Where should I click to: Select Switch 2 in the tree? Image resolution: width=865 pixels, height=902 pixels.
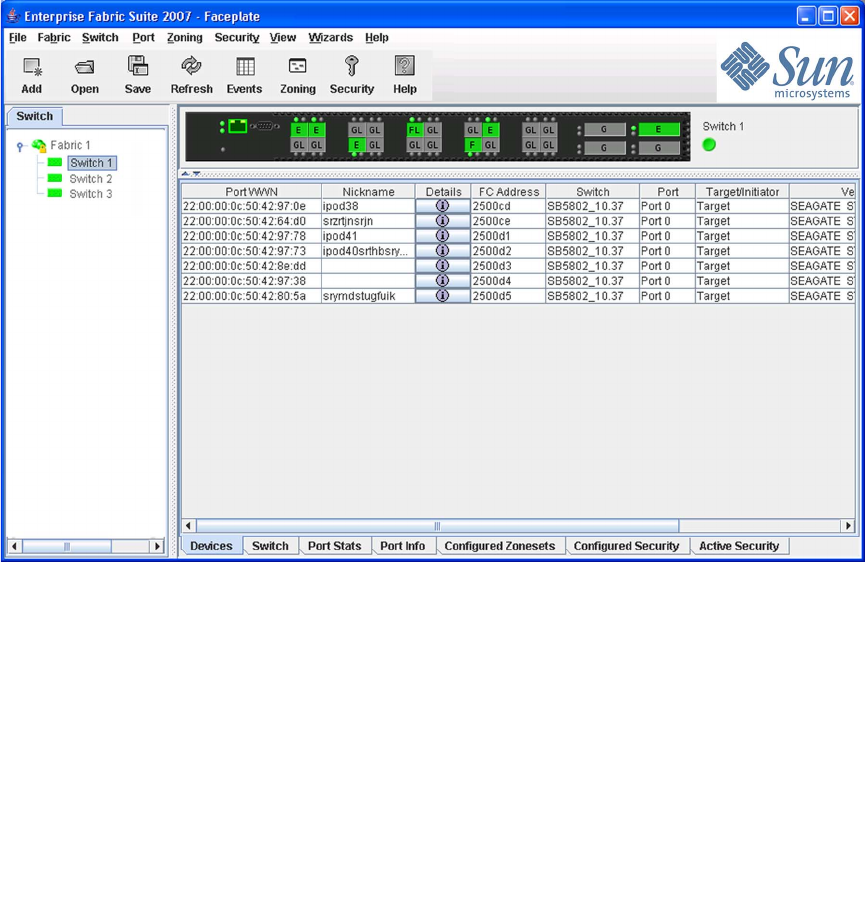click(91, 178)
